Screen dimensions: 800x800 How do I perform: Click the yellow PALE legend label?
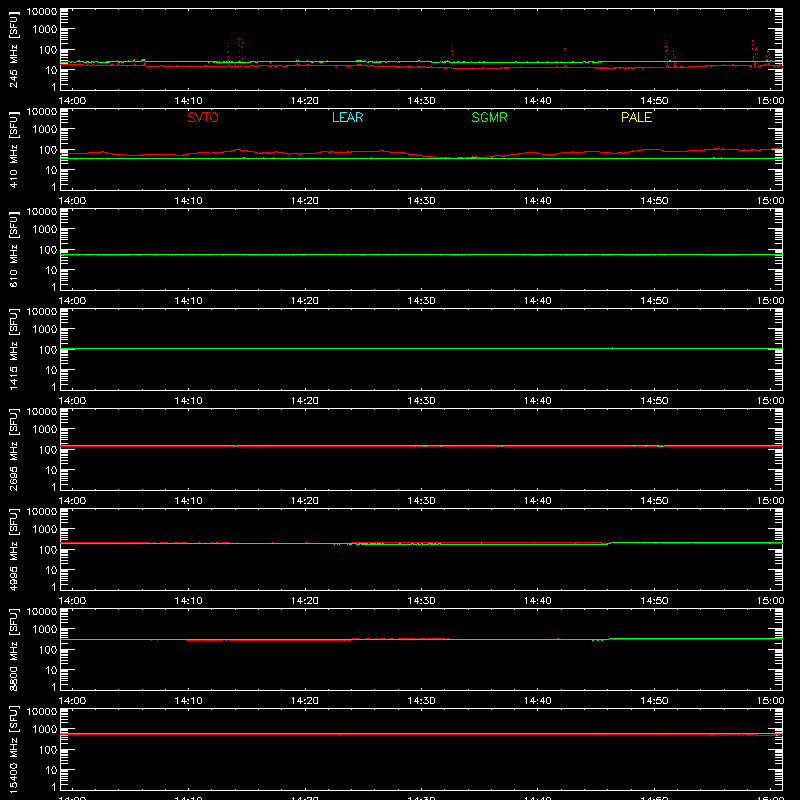(636, 117)
